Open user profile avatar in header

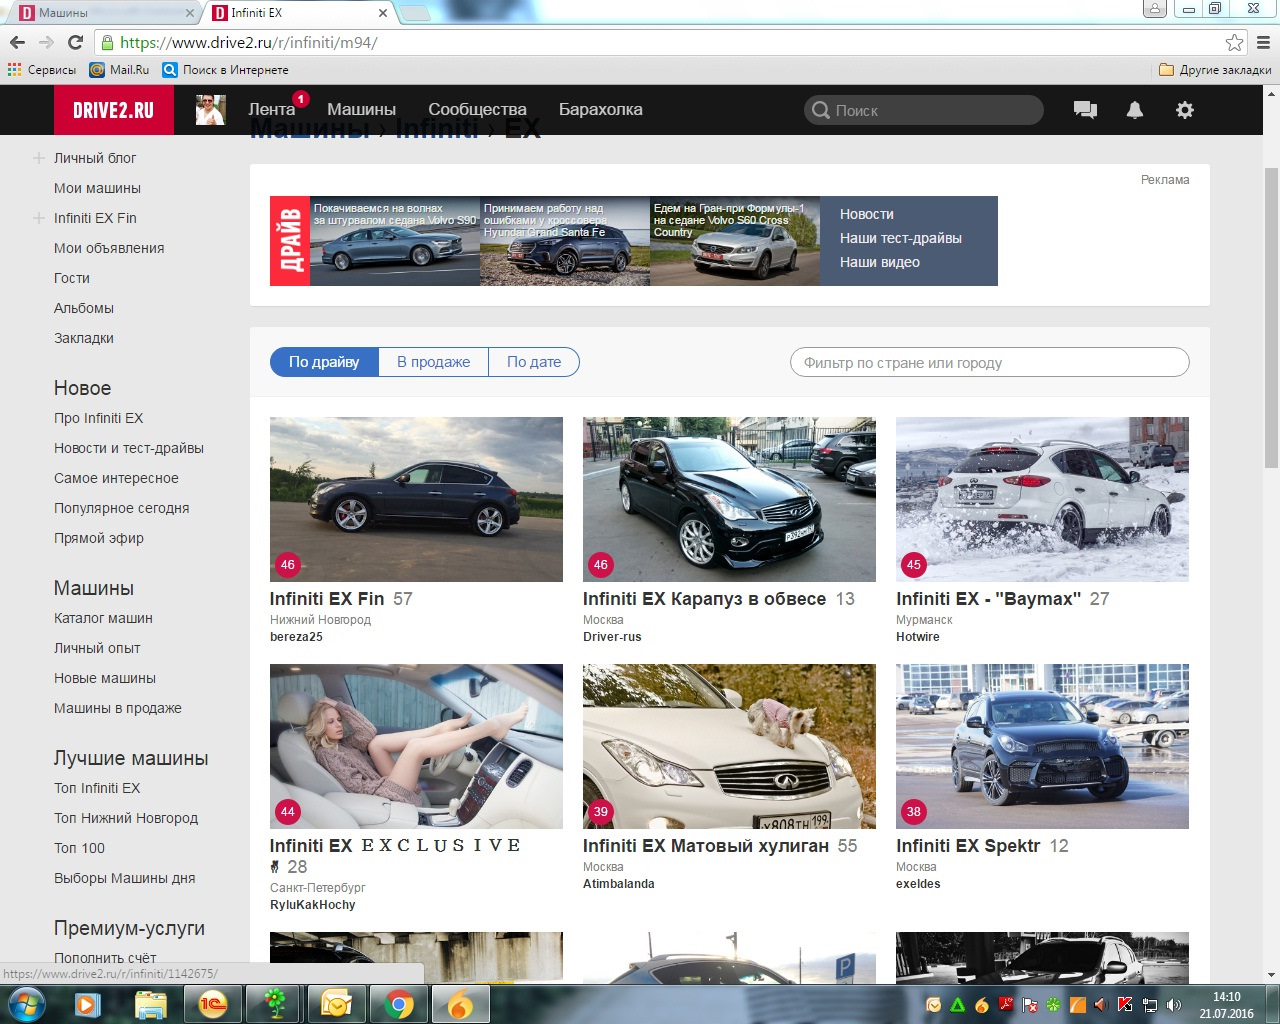211,110
